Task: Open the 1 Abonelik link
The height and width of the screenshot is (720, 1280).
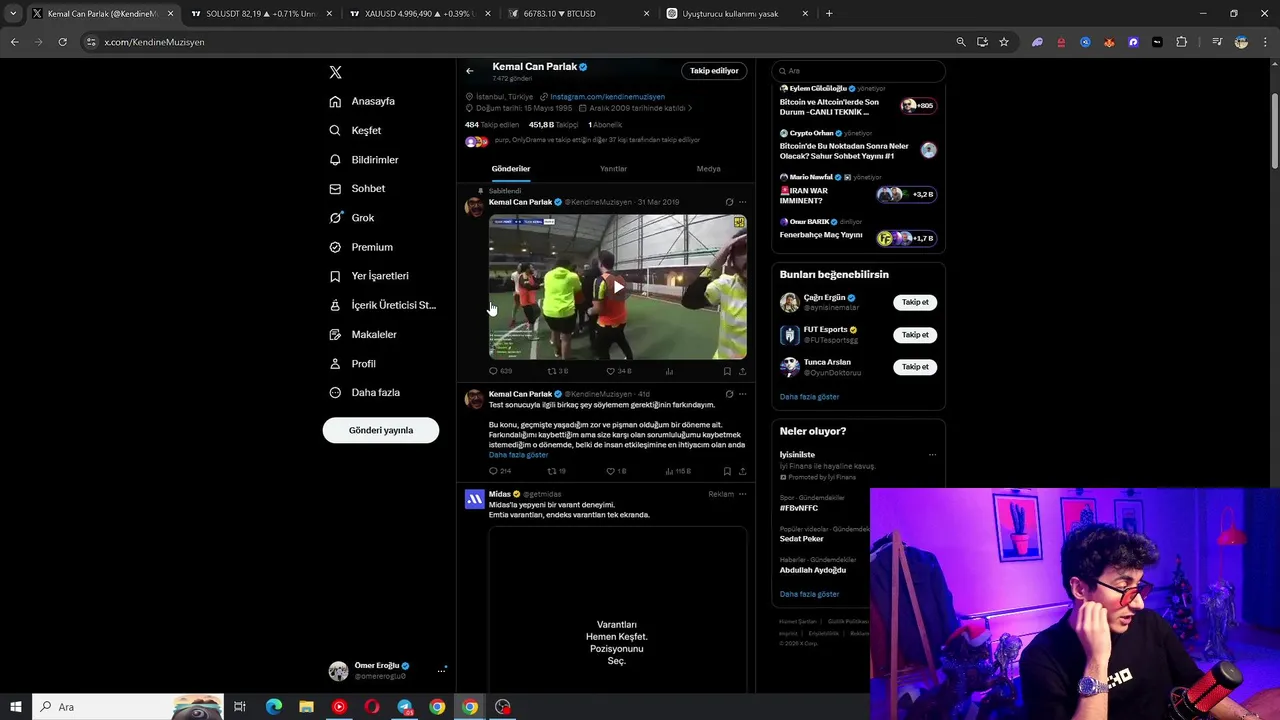Action: [605, 125]
